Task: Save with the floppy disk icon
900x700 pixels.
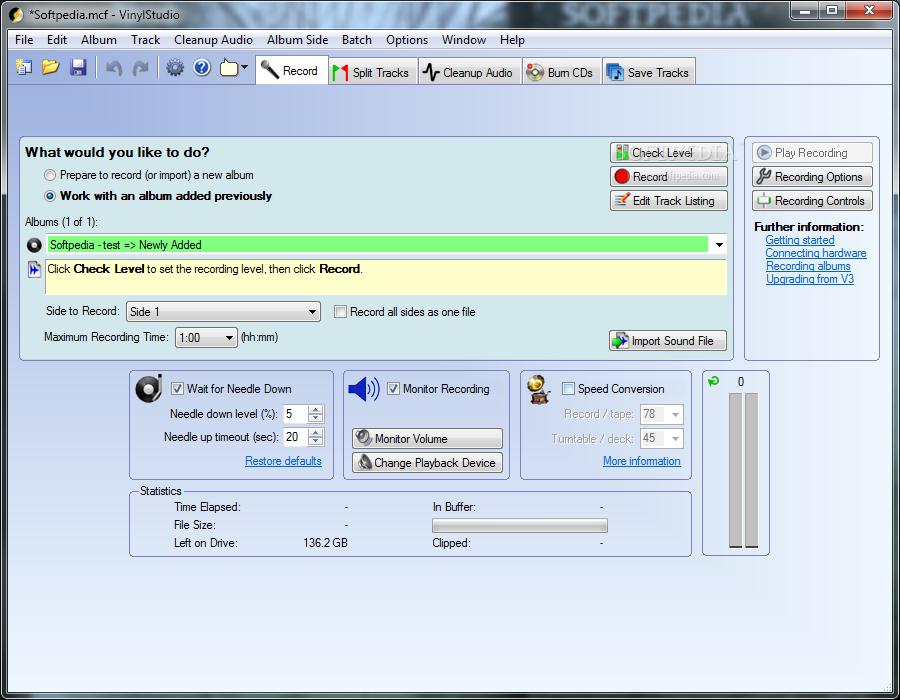Action: (x=78, y=68)
